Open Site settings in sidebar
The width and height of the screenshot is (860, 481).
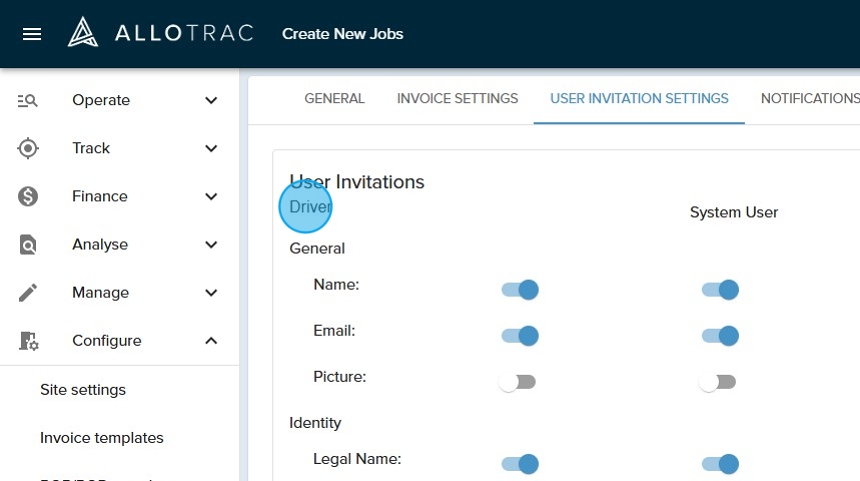coord(83,390)
